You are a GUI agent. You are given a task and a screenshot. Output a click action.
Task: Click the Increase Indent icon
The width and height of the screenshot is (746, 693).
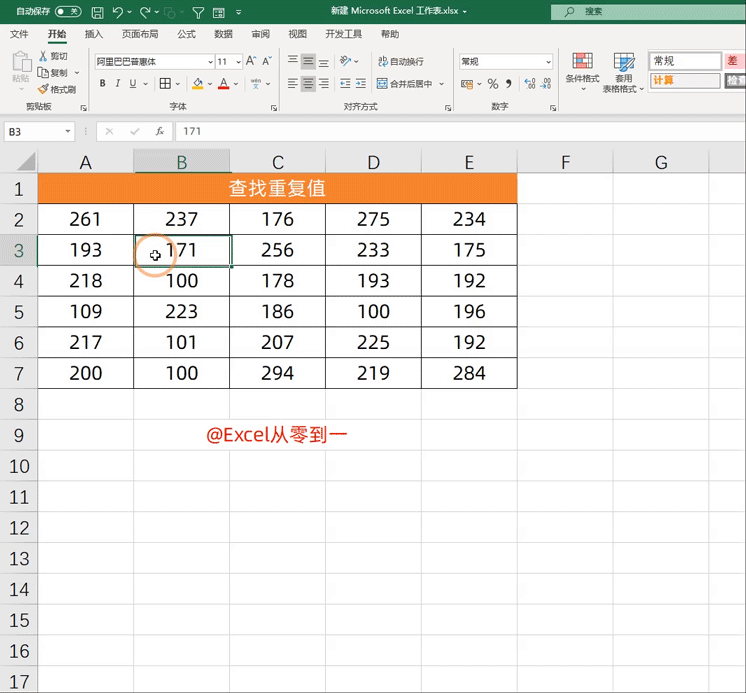(361, 84)
